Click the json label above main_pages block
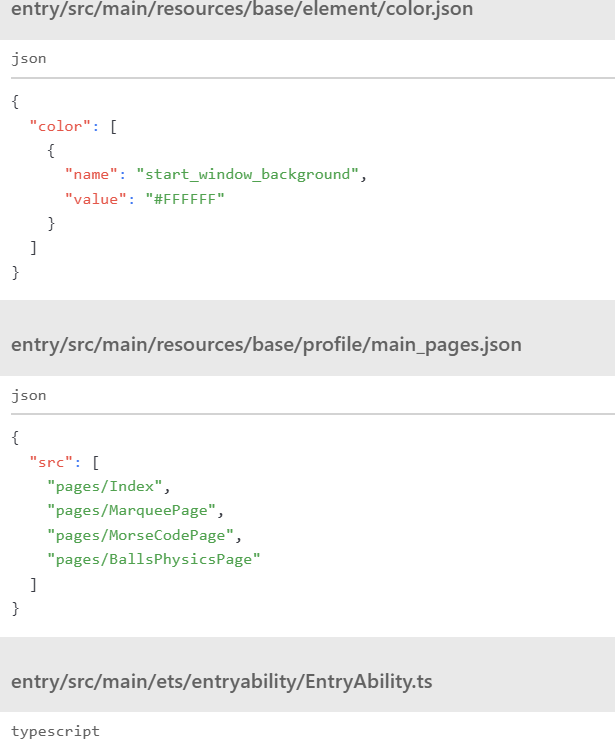The height and width of the screenshot is (744, 615). click(29, 395)
